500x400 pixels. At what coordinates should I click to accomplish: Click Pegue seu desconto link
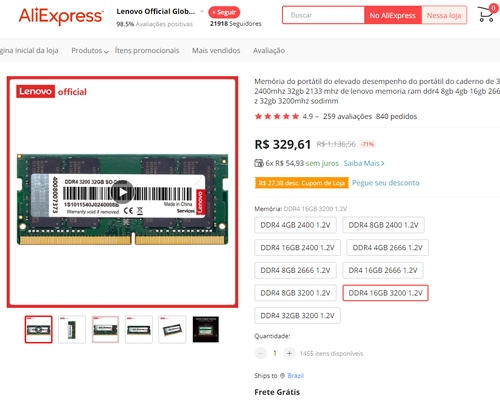pos(386,183)
